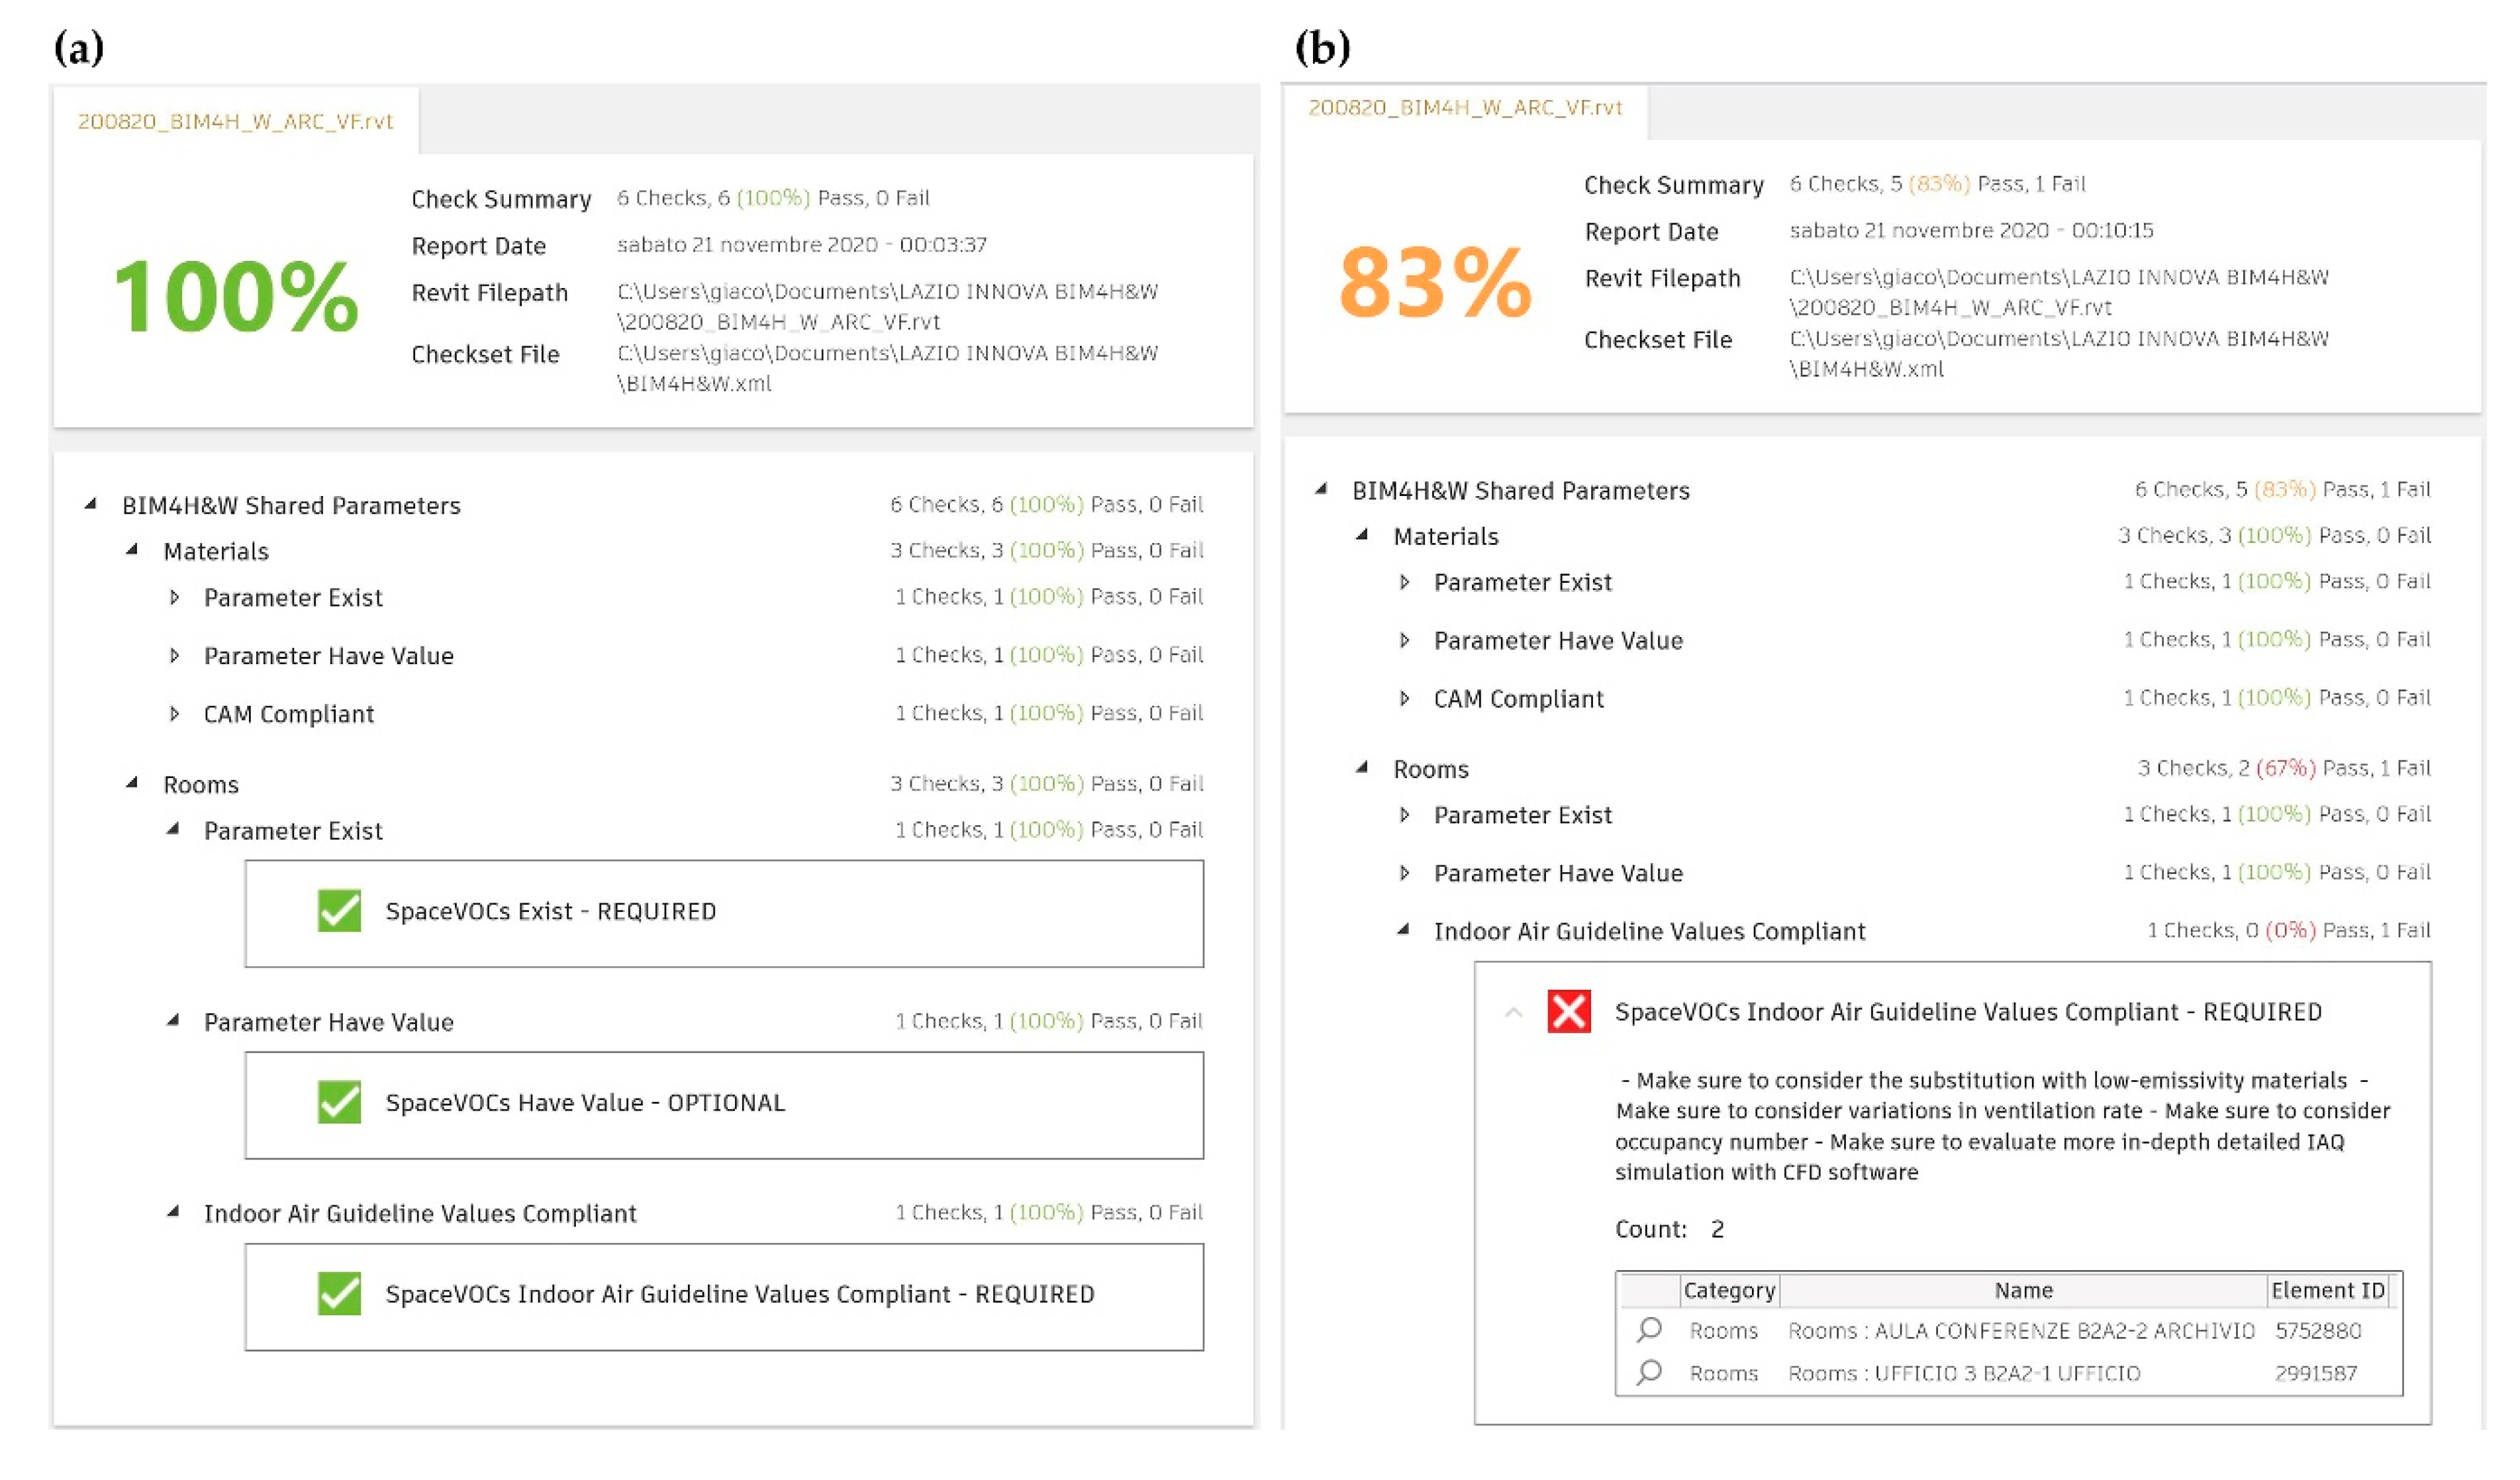
Task: Click element ID 5752880 cell
Action: [x=2317, y=1330]
